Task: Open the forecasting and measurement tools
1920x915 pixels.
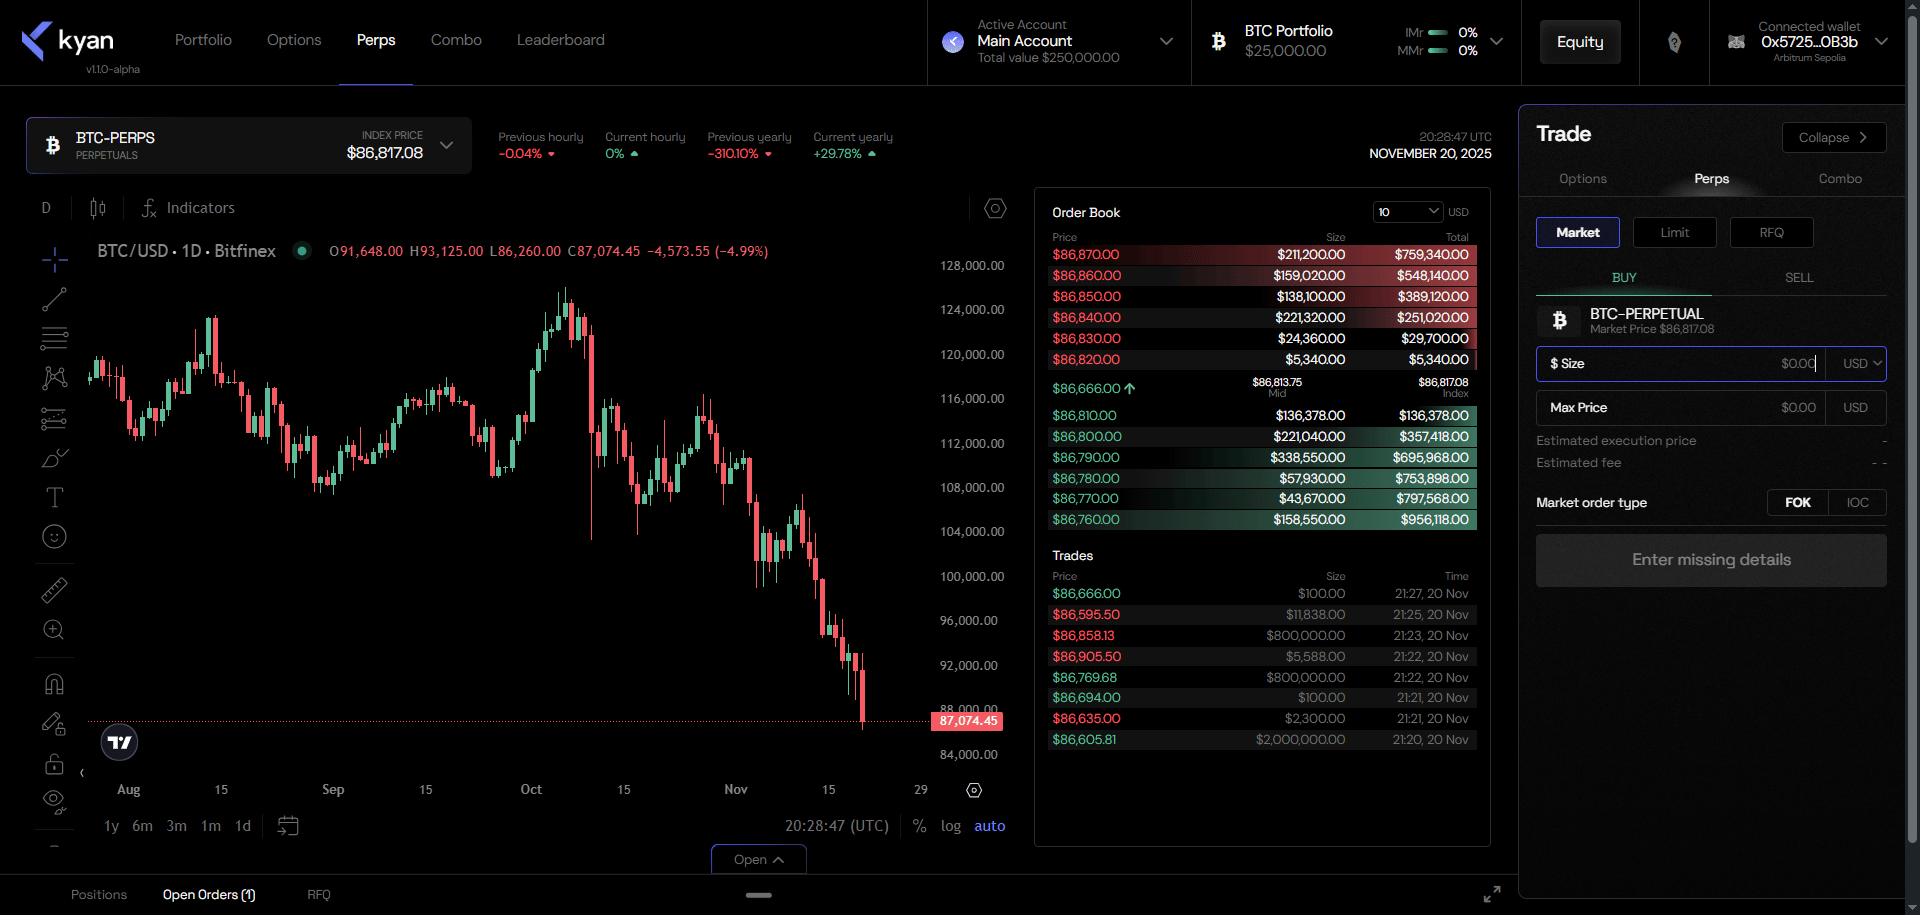Action: (55, 418)
